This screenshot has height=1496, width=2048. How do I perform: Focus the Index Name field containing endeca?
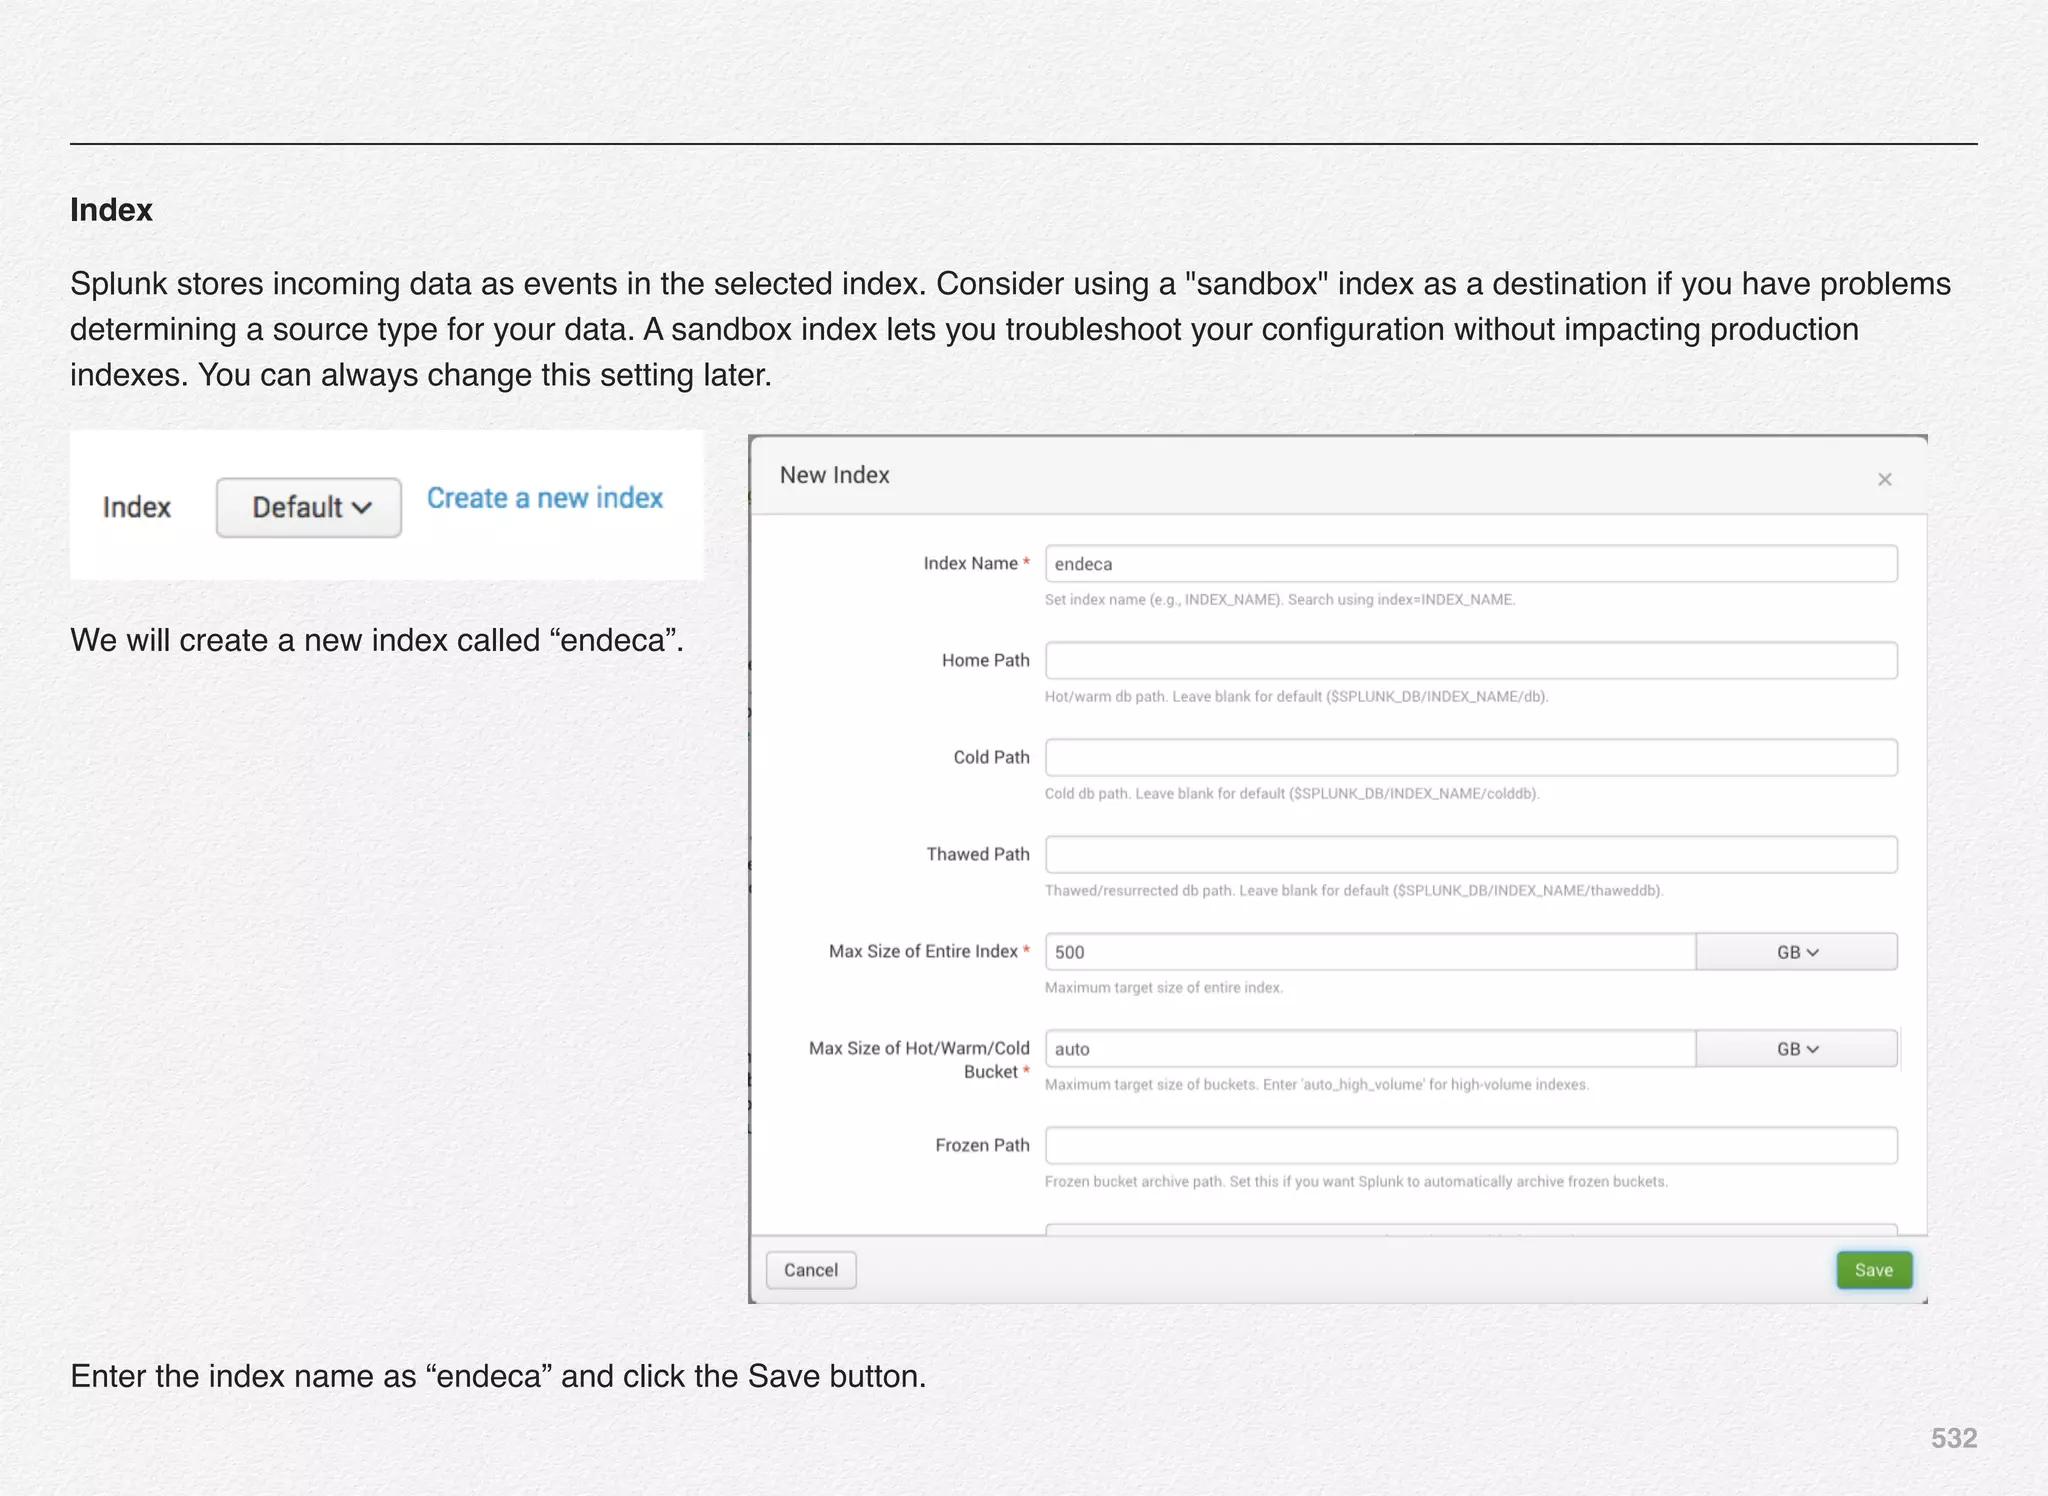click(1471, 564)
